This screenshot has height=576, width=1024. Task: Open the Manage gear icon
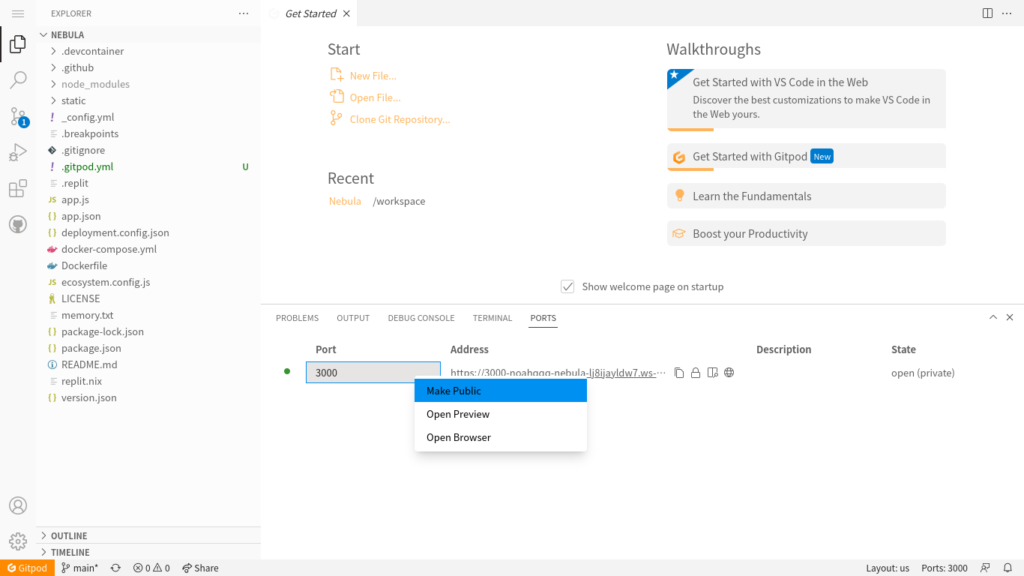coord(18,541)
